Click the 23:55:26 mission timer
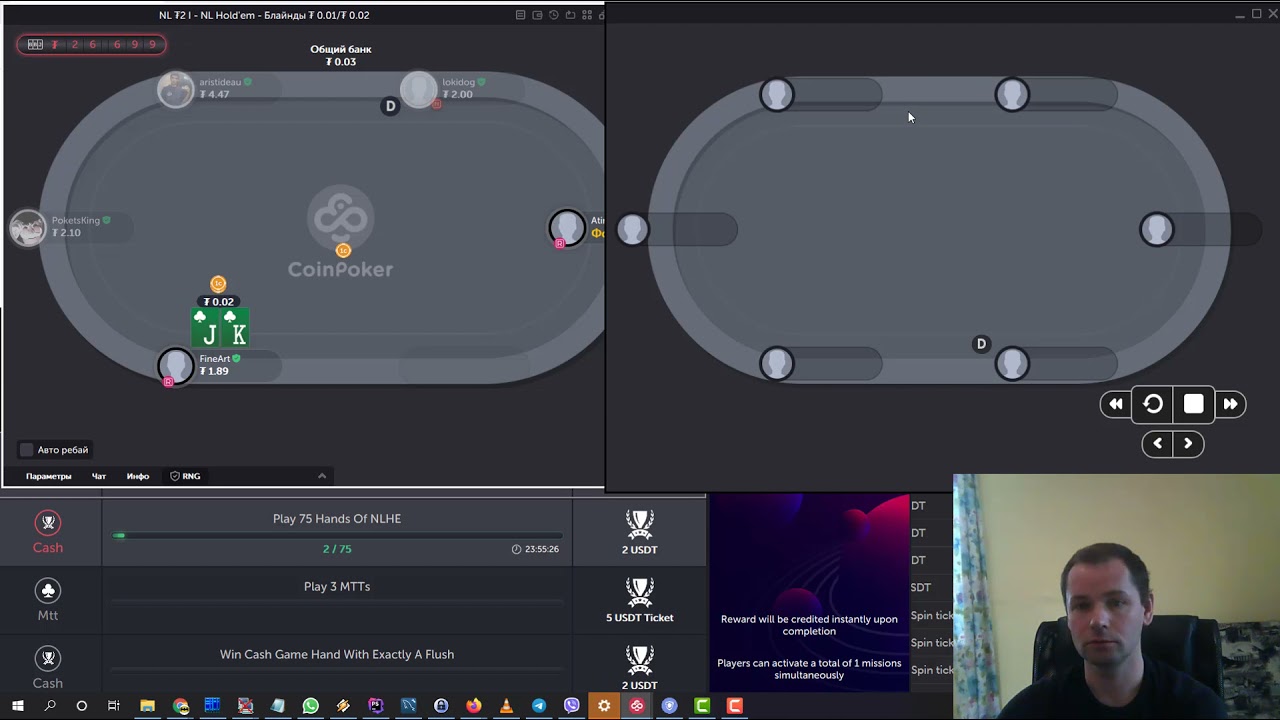1280x720 pixels. pyautogui.click(x=536, y=549)
